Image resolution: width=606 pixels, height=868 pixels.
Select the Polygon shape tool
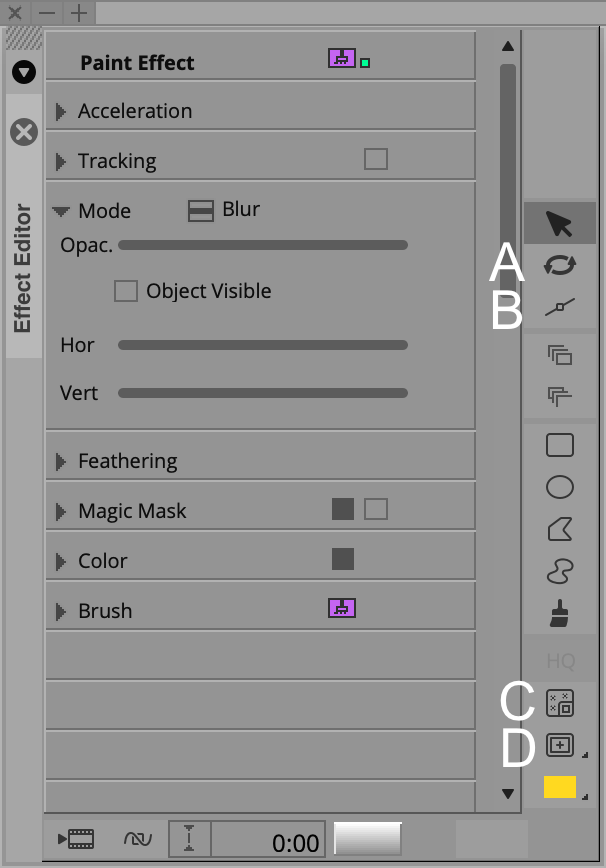pyautogui.click(x=560, y=529)
